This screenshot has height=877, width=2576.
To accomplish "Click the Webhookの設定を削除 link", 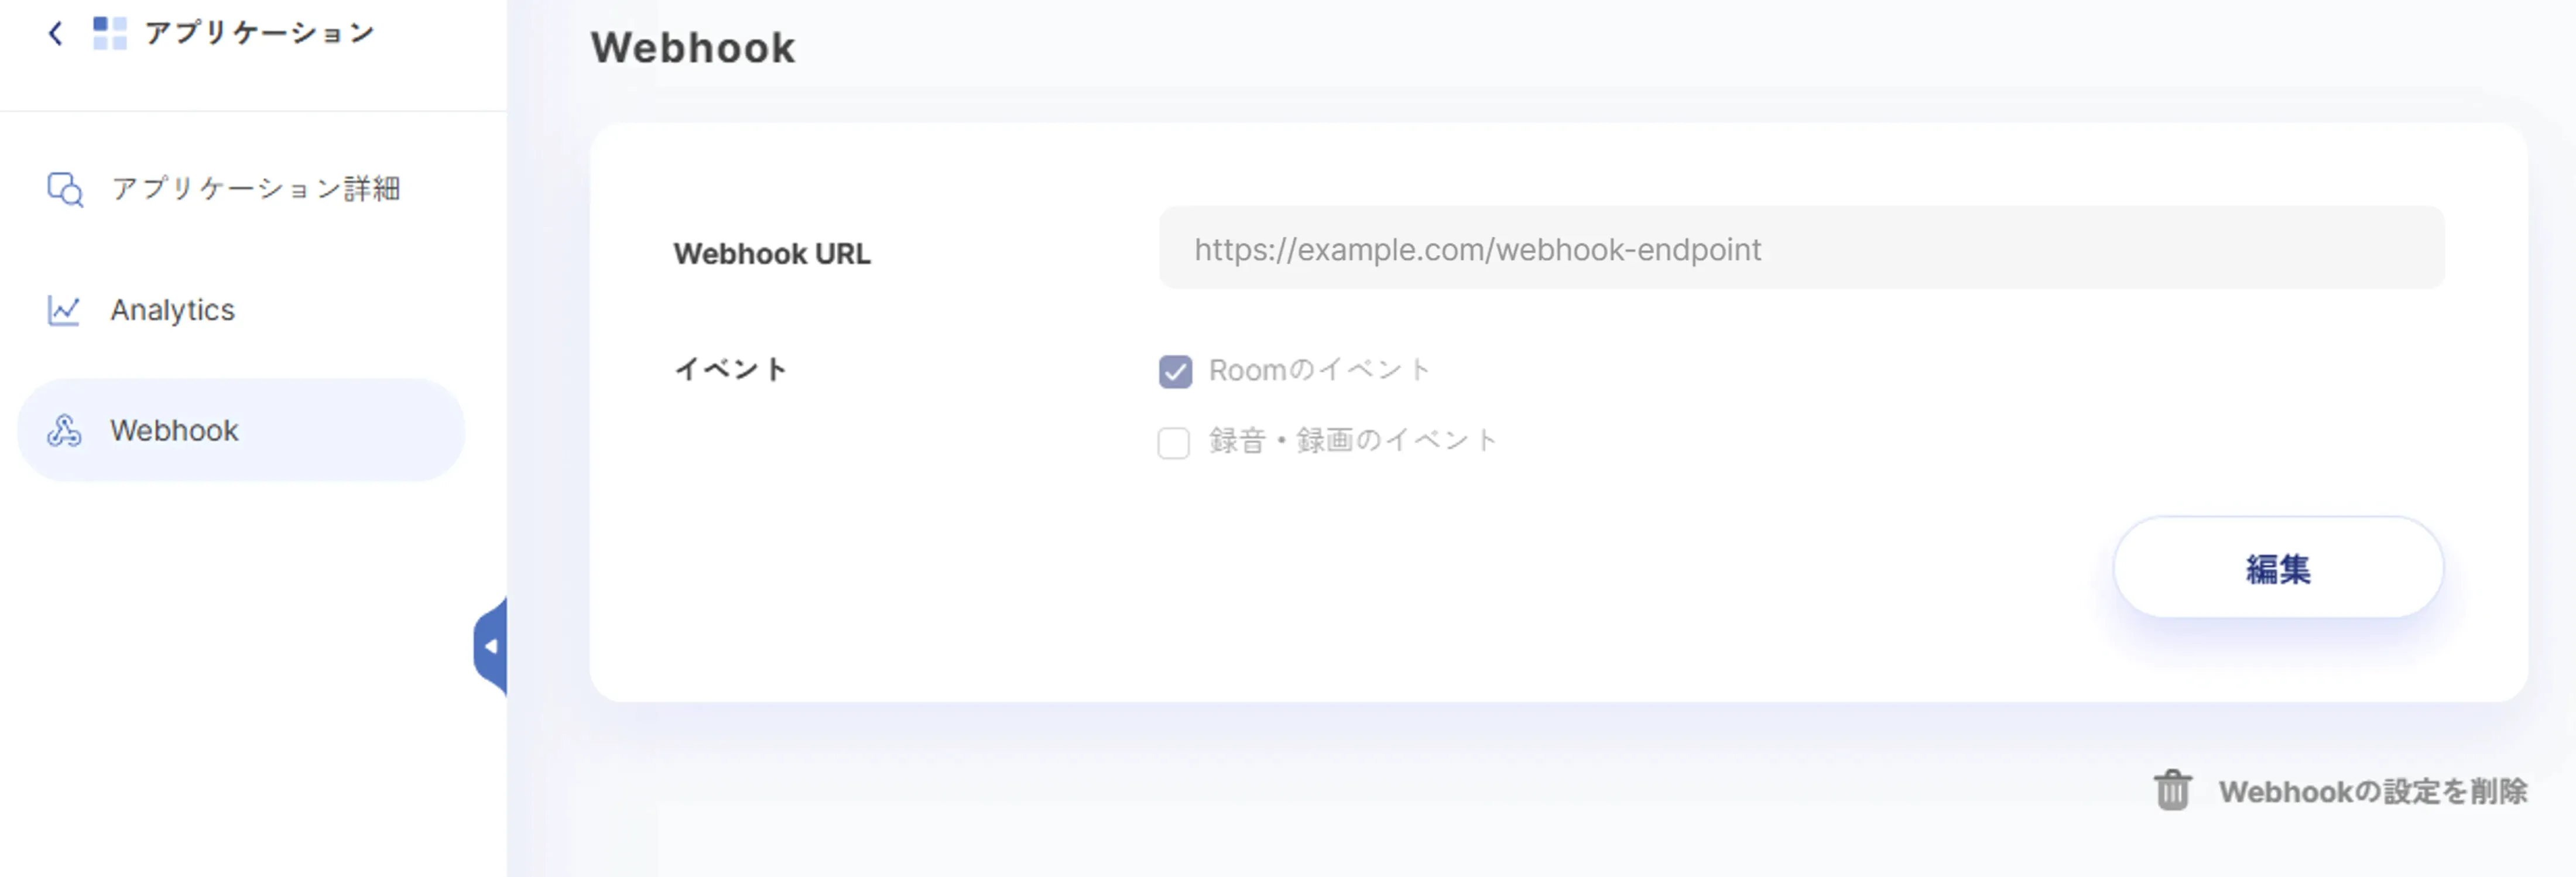I will click(2372, 791).
